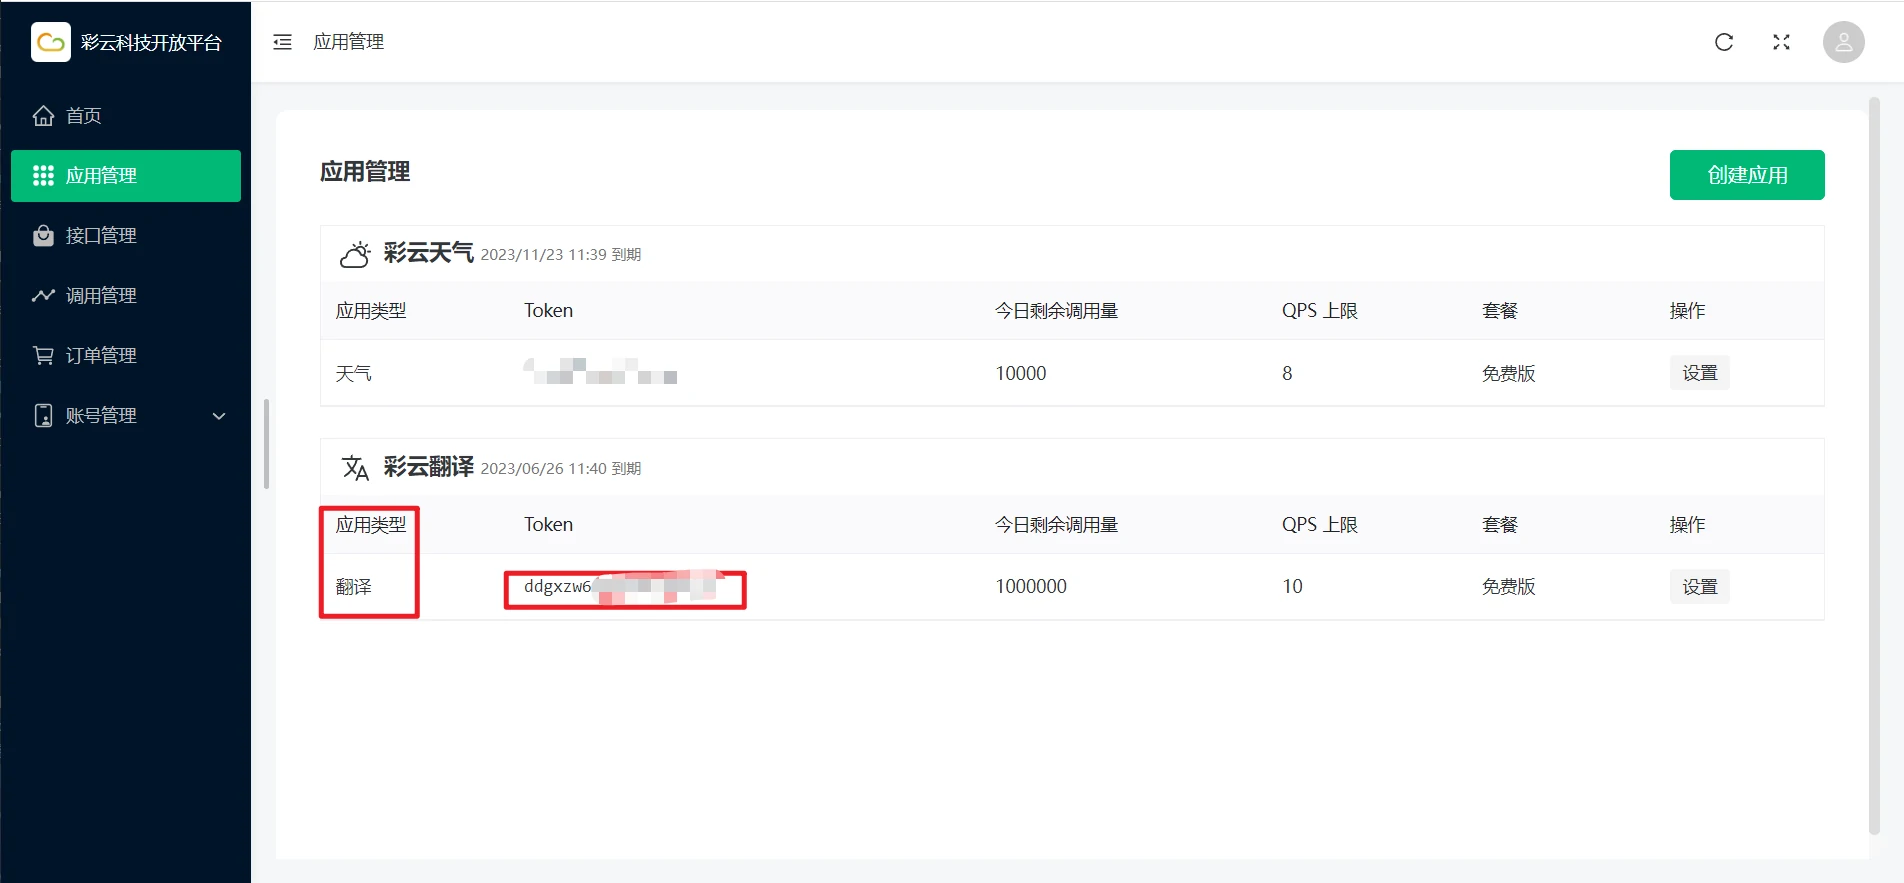The height and width of the screenshot is (883, 1904).
Task: Collapse sidebar with the menu fold icon
Action: [x=283, y=42]
